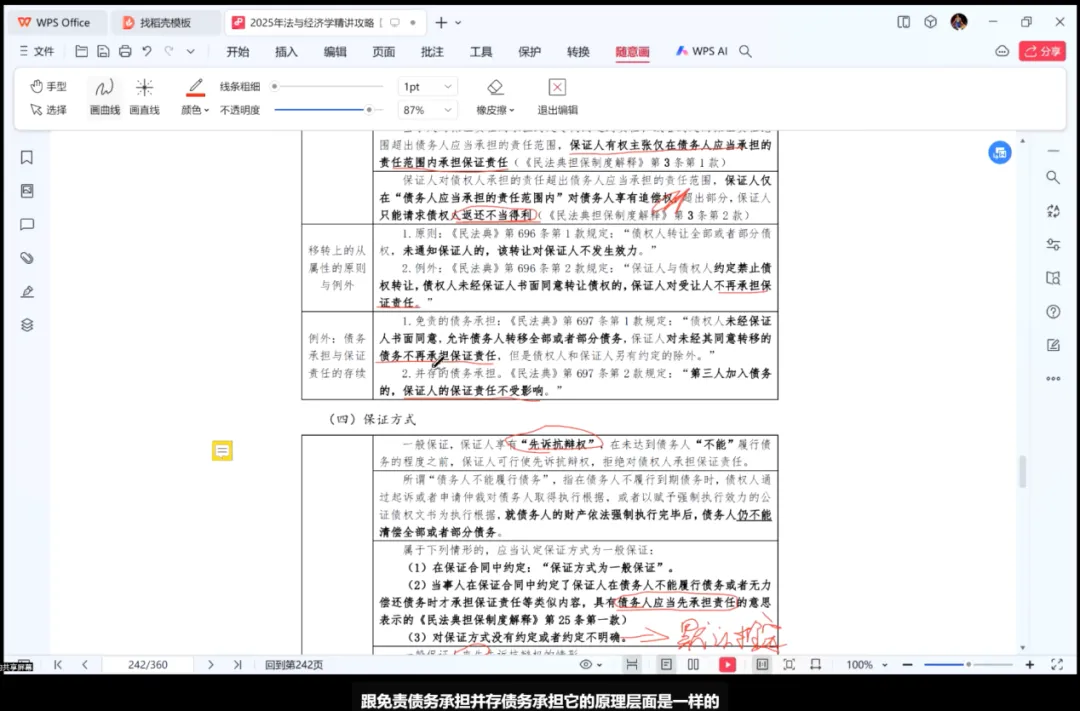This screenshot has height=711, width=1080.
Task: Click the right sidebar search icon
Action: pyautogui.click(x=1053, y=178)
